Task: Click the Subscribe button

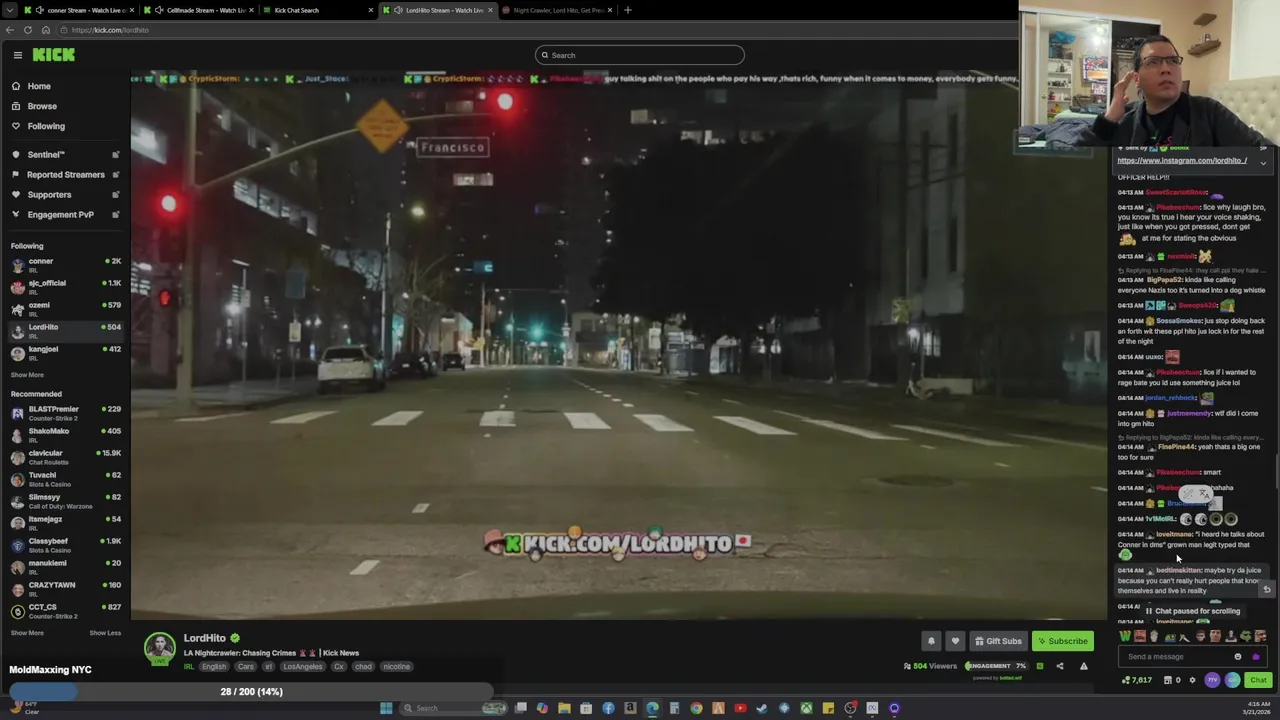Action: 1062,641
